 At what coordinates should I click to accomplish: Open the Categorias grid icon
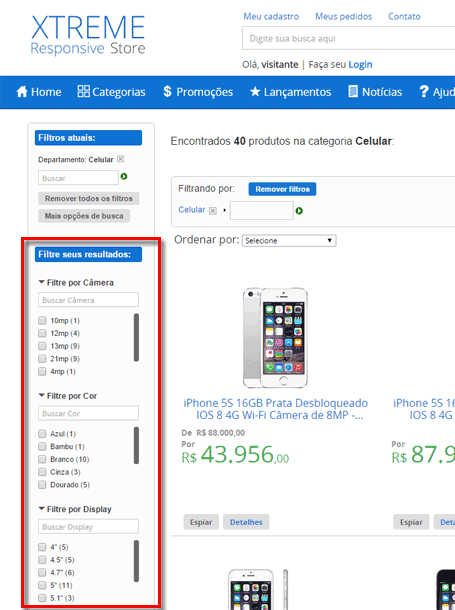[83, 91]
